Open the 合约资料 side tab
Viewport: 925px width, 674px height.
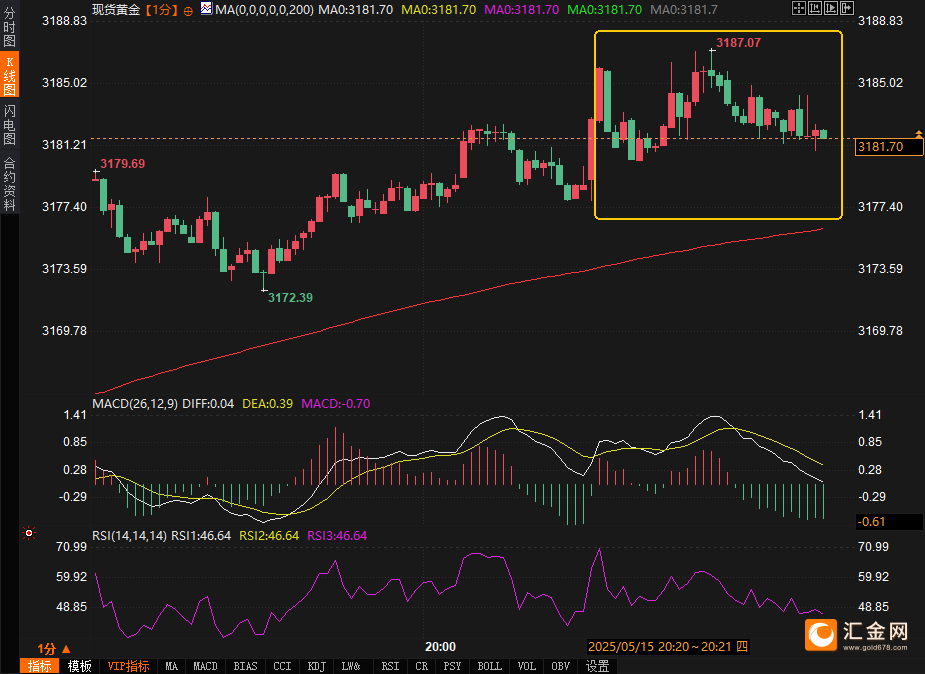(10, 183)
